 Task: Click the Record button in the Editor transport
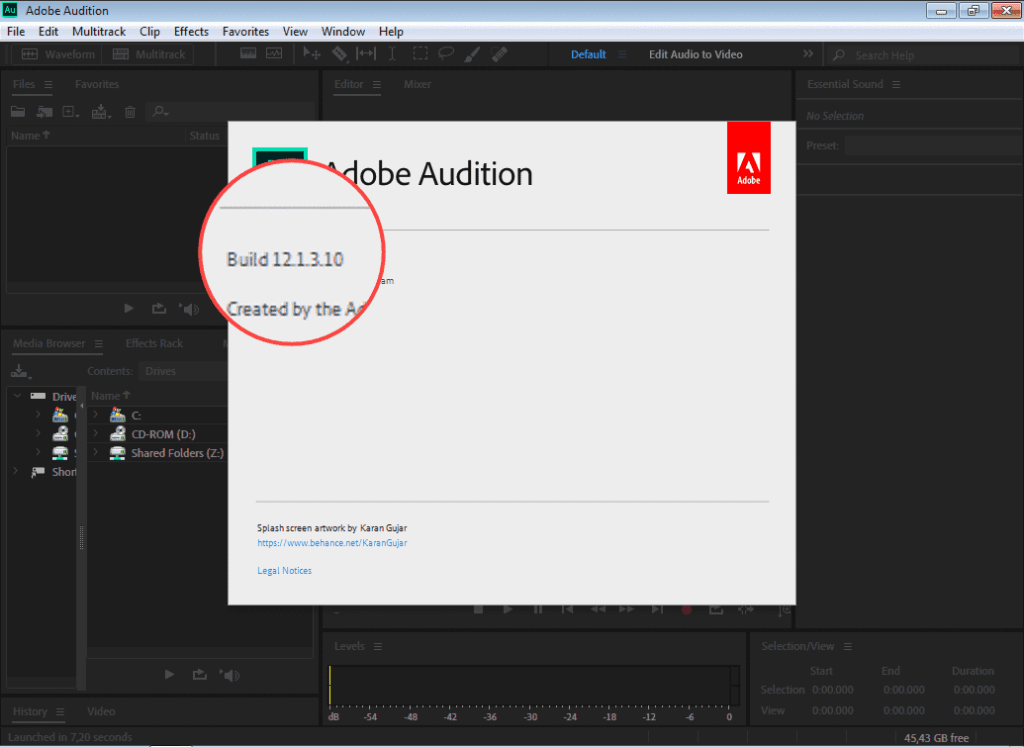coord(686,610)
